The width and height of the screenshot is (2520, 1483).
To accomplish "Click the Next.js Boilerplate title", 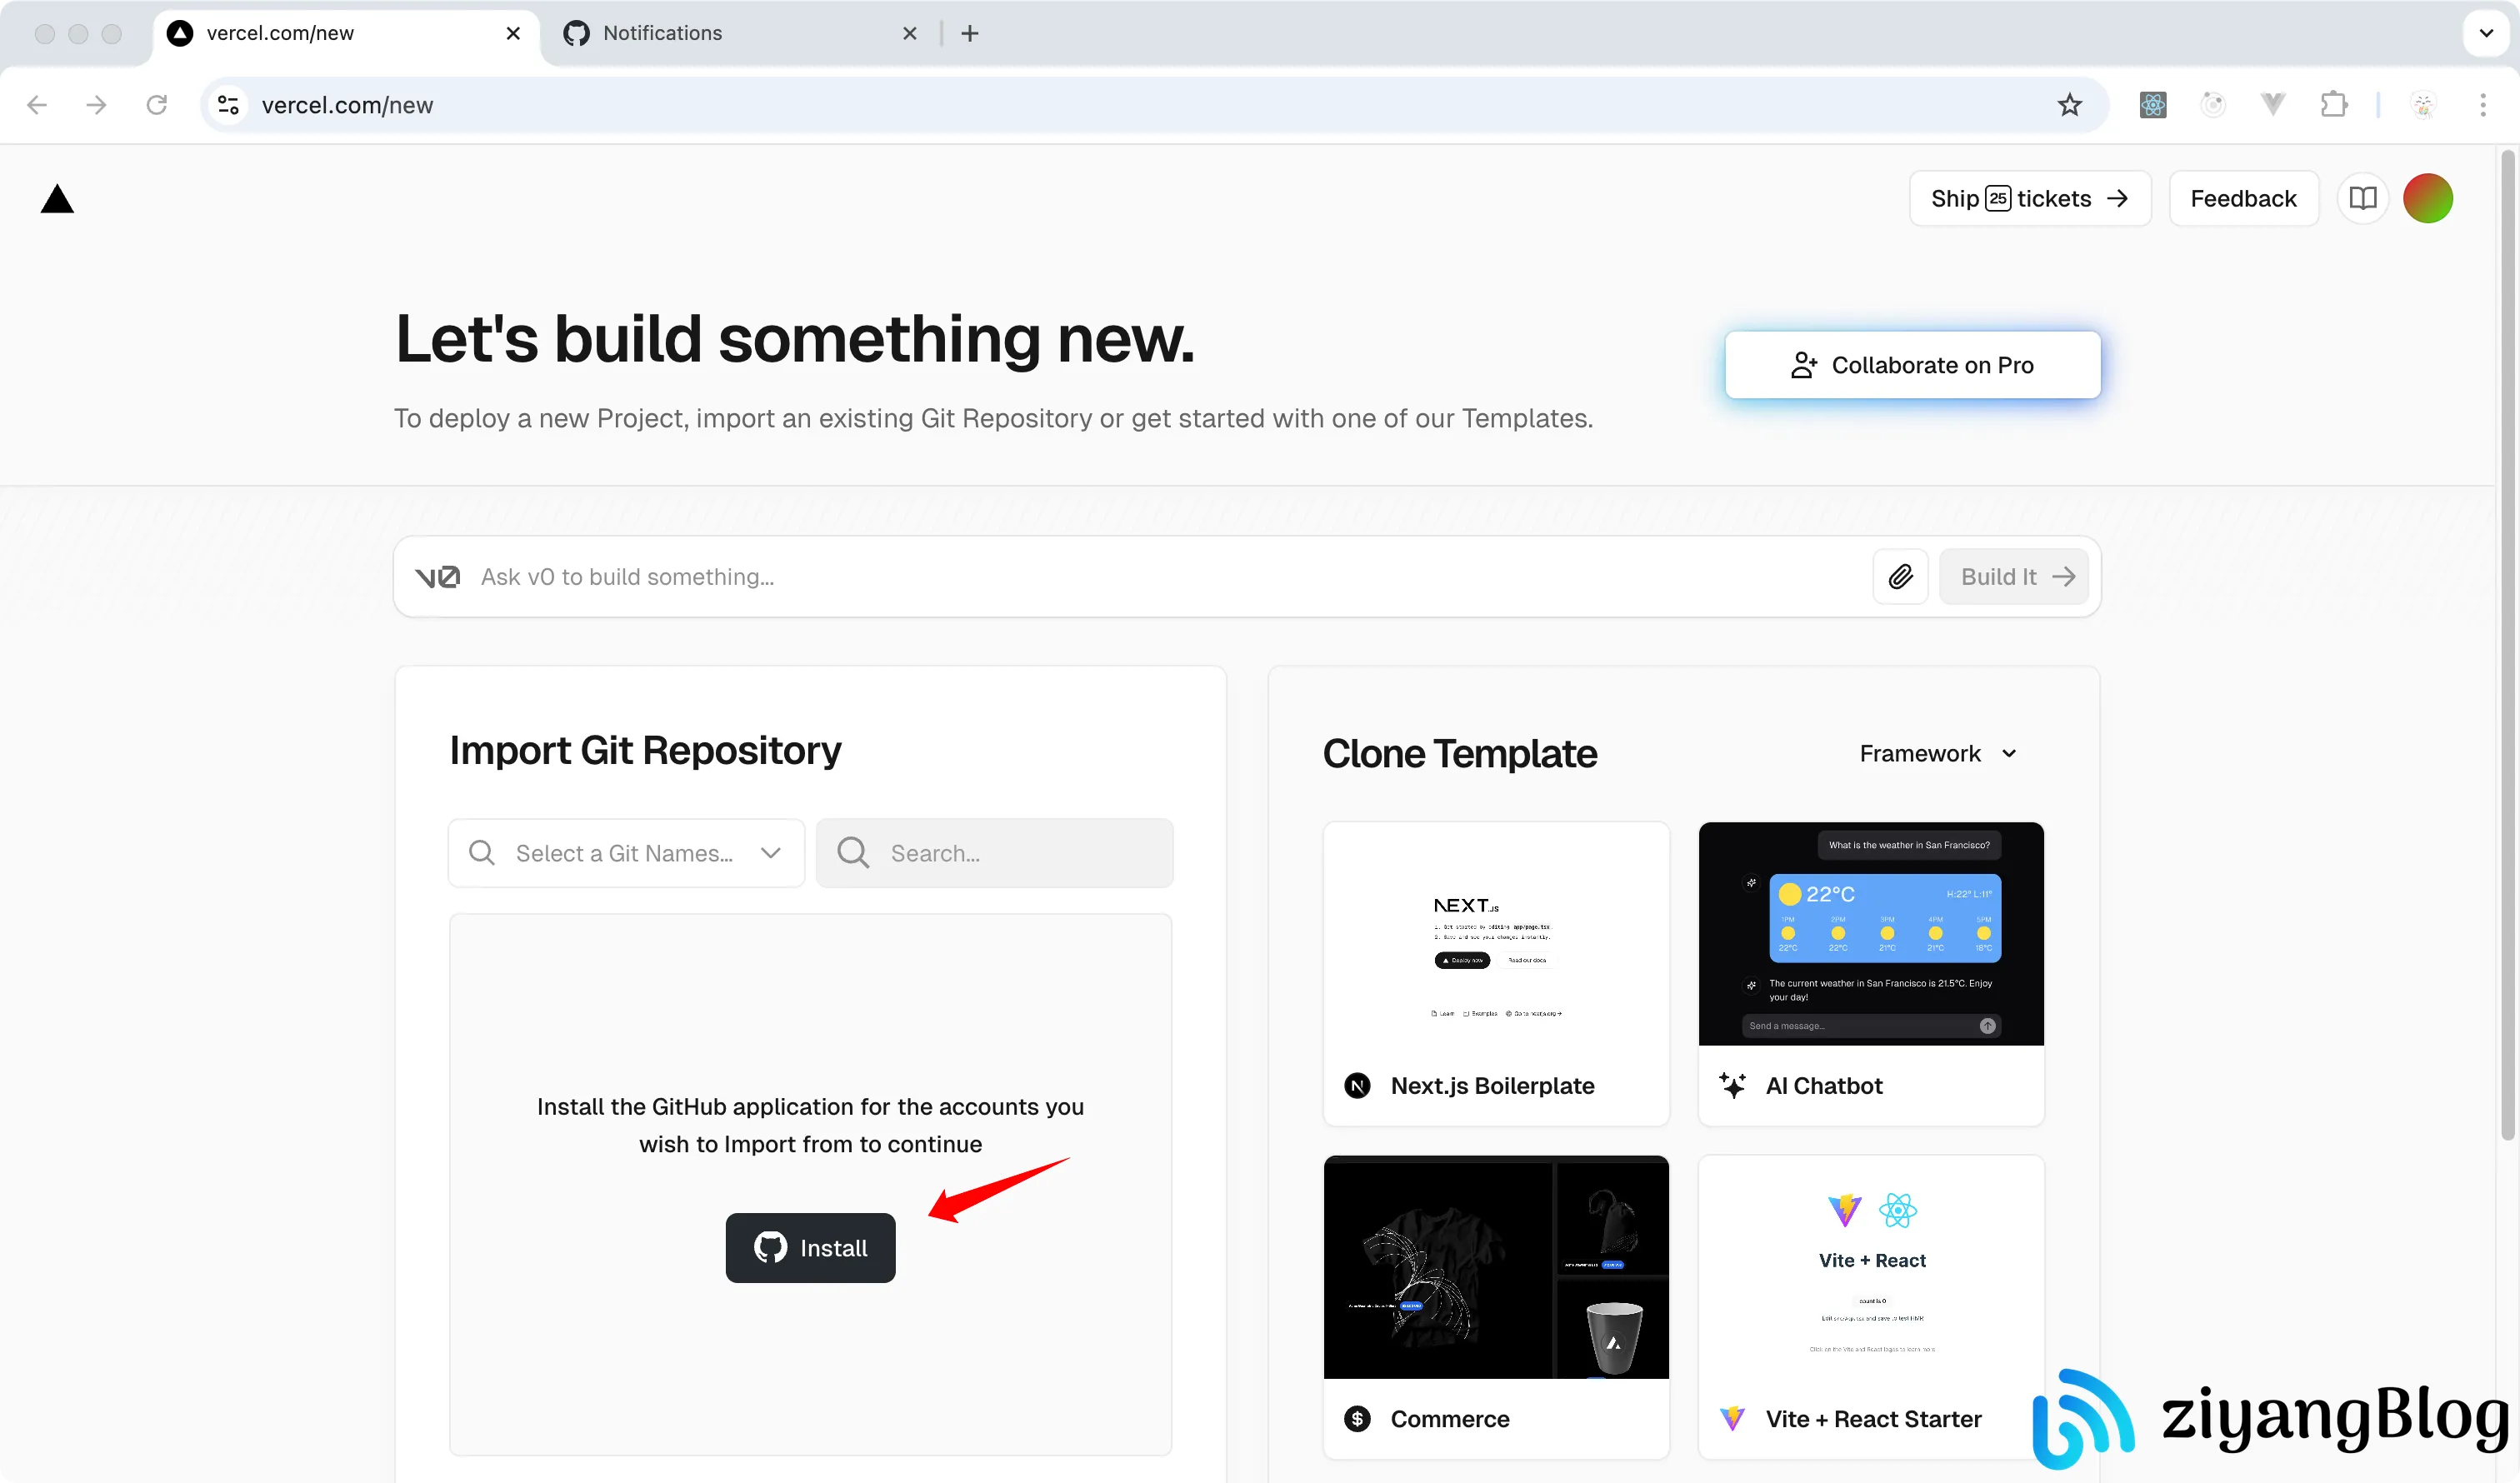I will (x=1492, y=1085).
